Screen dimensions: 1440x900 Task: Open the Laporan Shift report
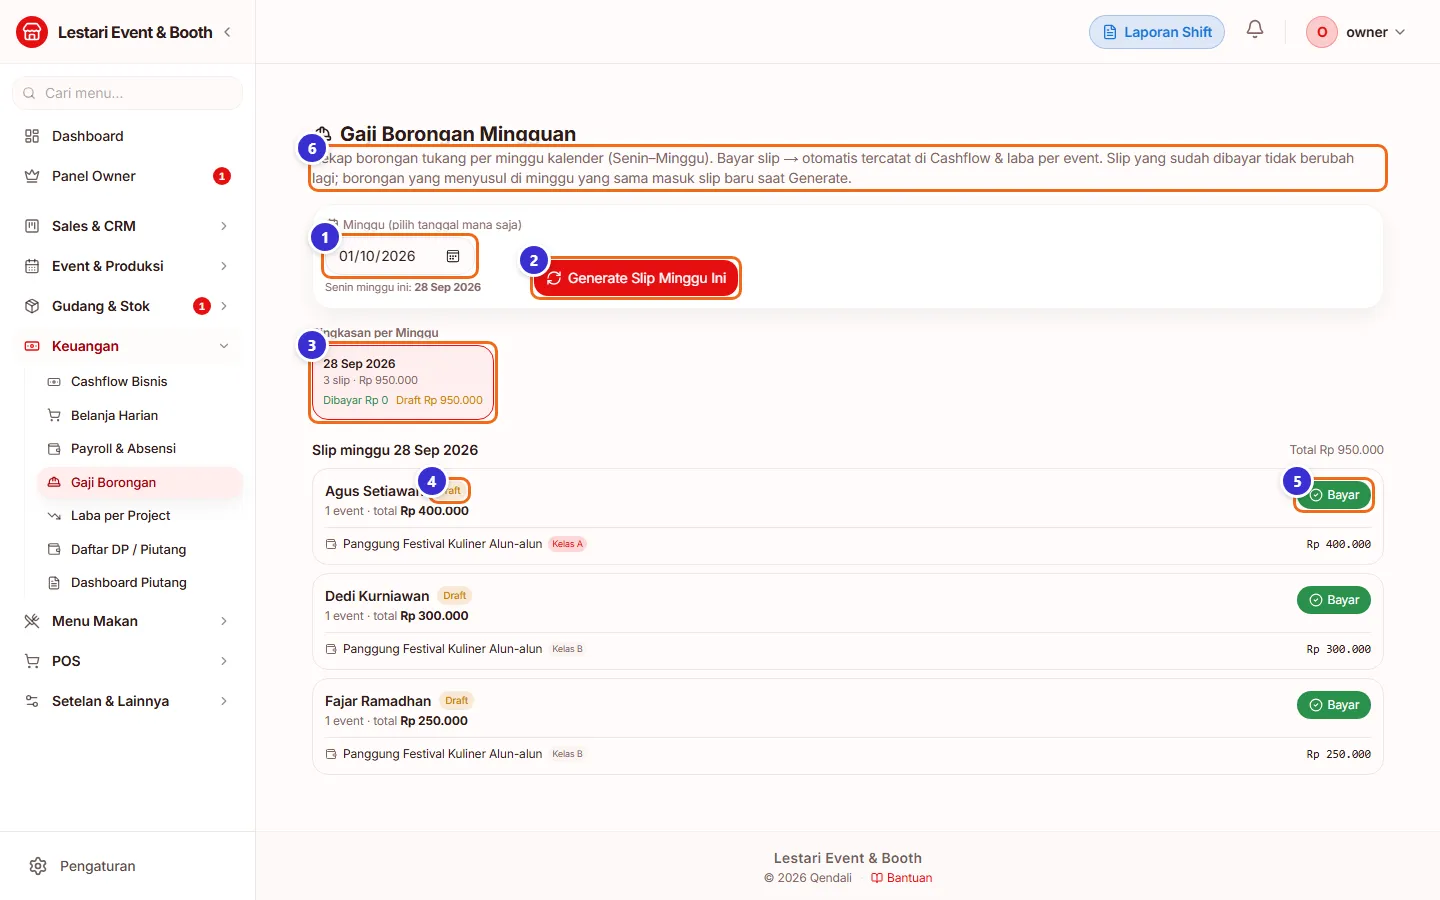click(x=1157, y=32)
